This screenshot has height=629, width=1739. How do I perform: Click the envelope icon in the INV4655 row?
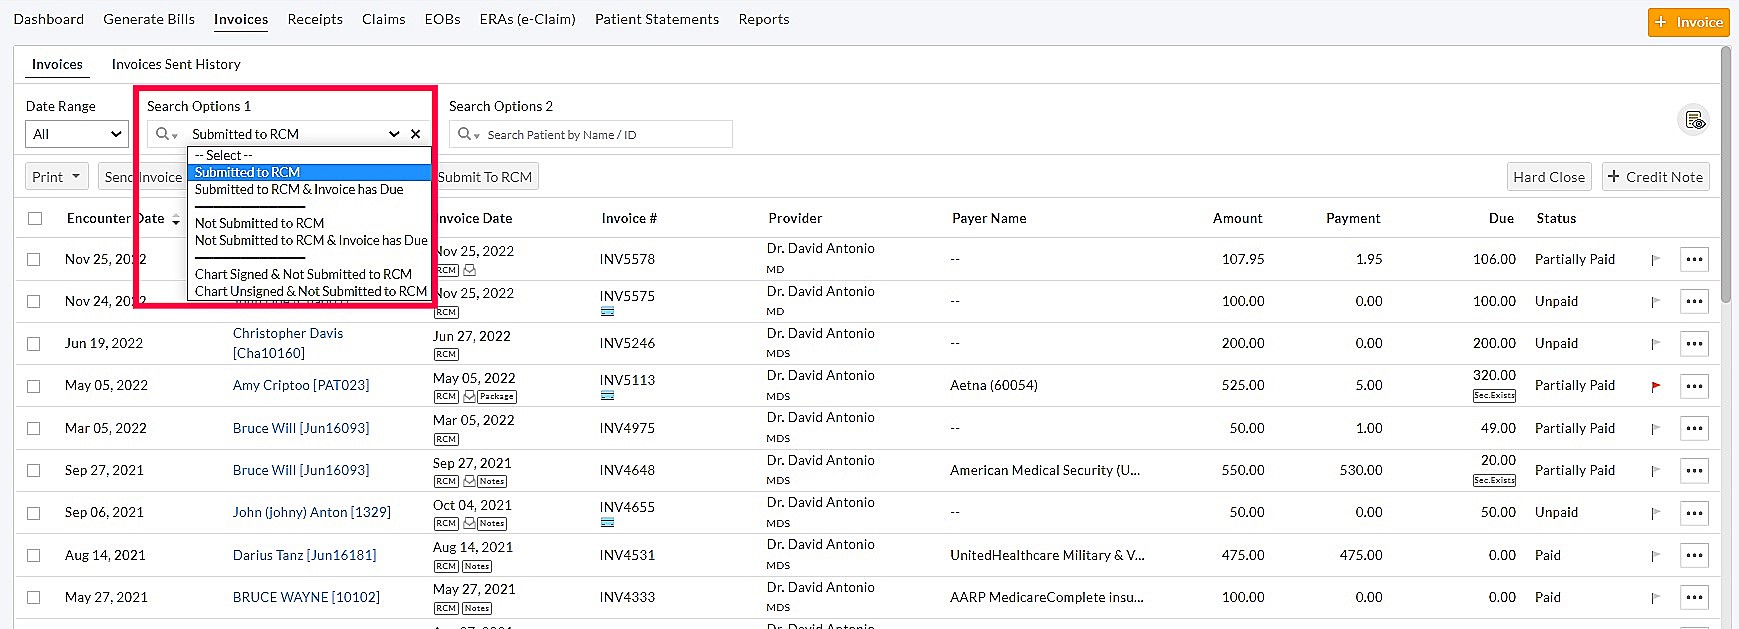click(x=469, y=523)
